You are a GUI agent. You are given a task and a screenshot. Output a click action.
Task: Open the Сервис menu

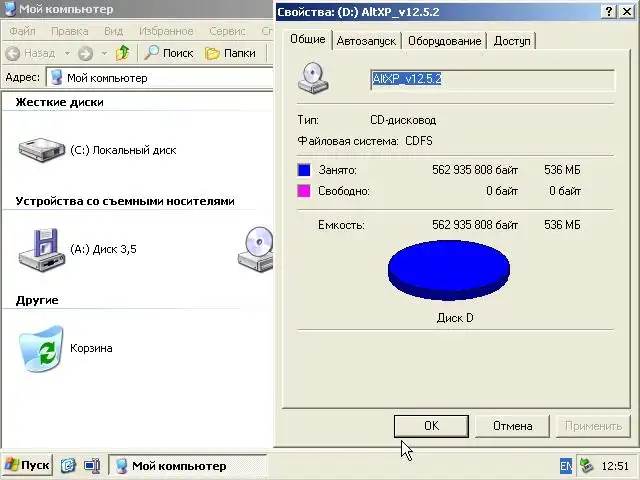coord(227,31)
